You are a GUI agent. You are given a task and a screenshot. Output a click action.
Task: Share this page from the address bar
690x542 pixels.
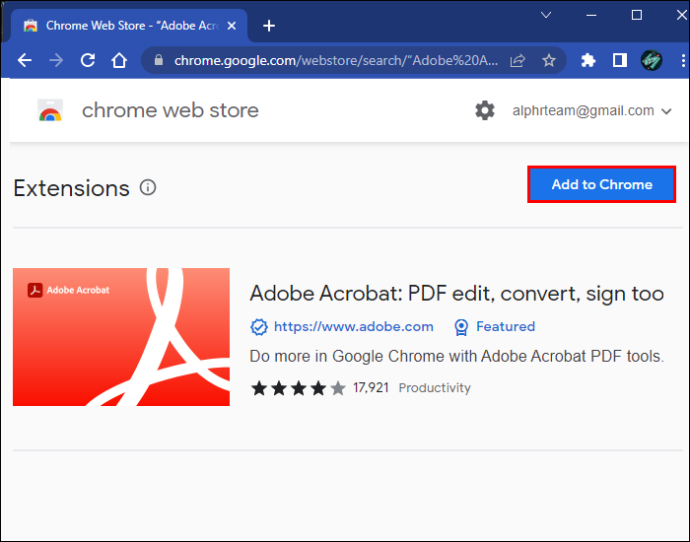pyautogui.click(x=518, y=60)
